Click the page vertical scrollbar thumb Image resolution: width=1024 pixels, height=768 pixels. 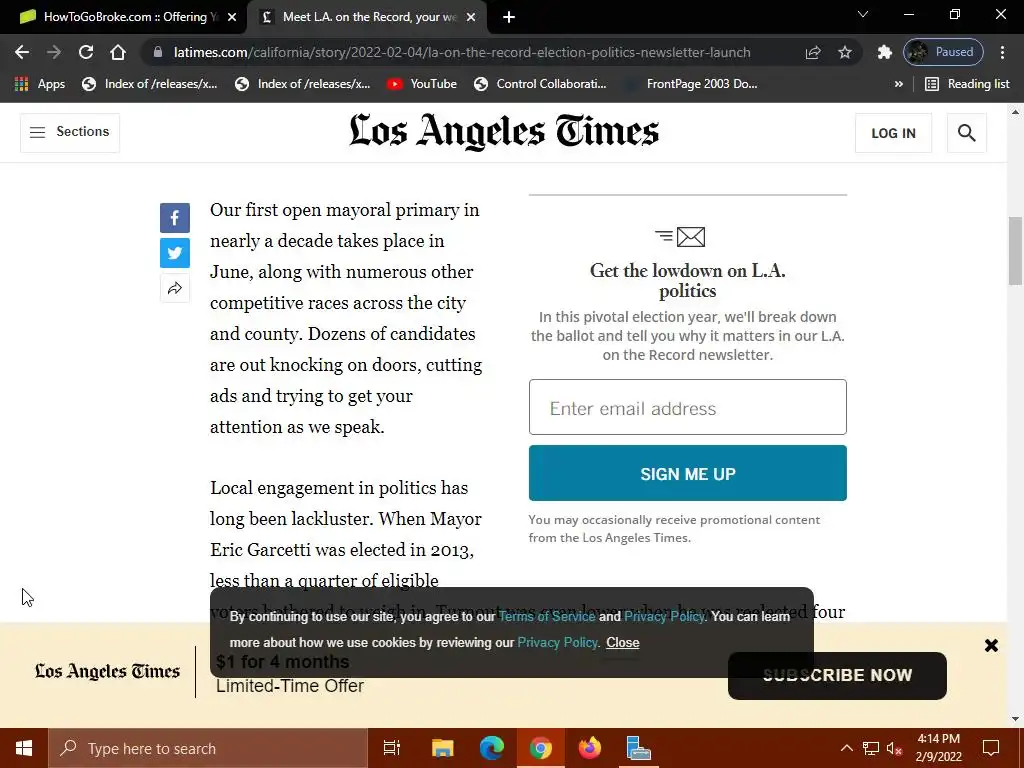tap(1015, 251)
